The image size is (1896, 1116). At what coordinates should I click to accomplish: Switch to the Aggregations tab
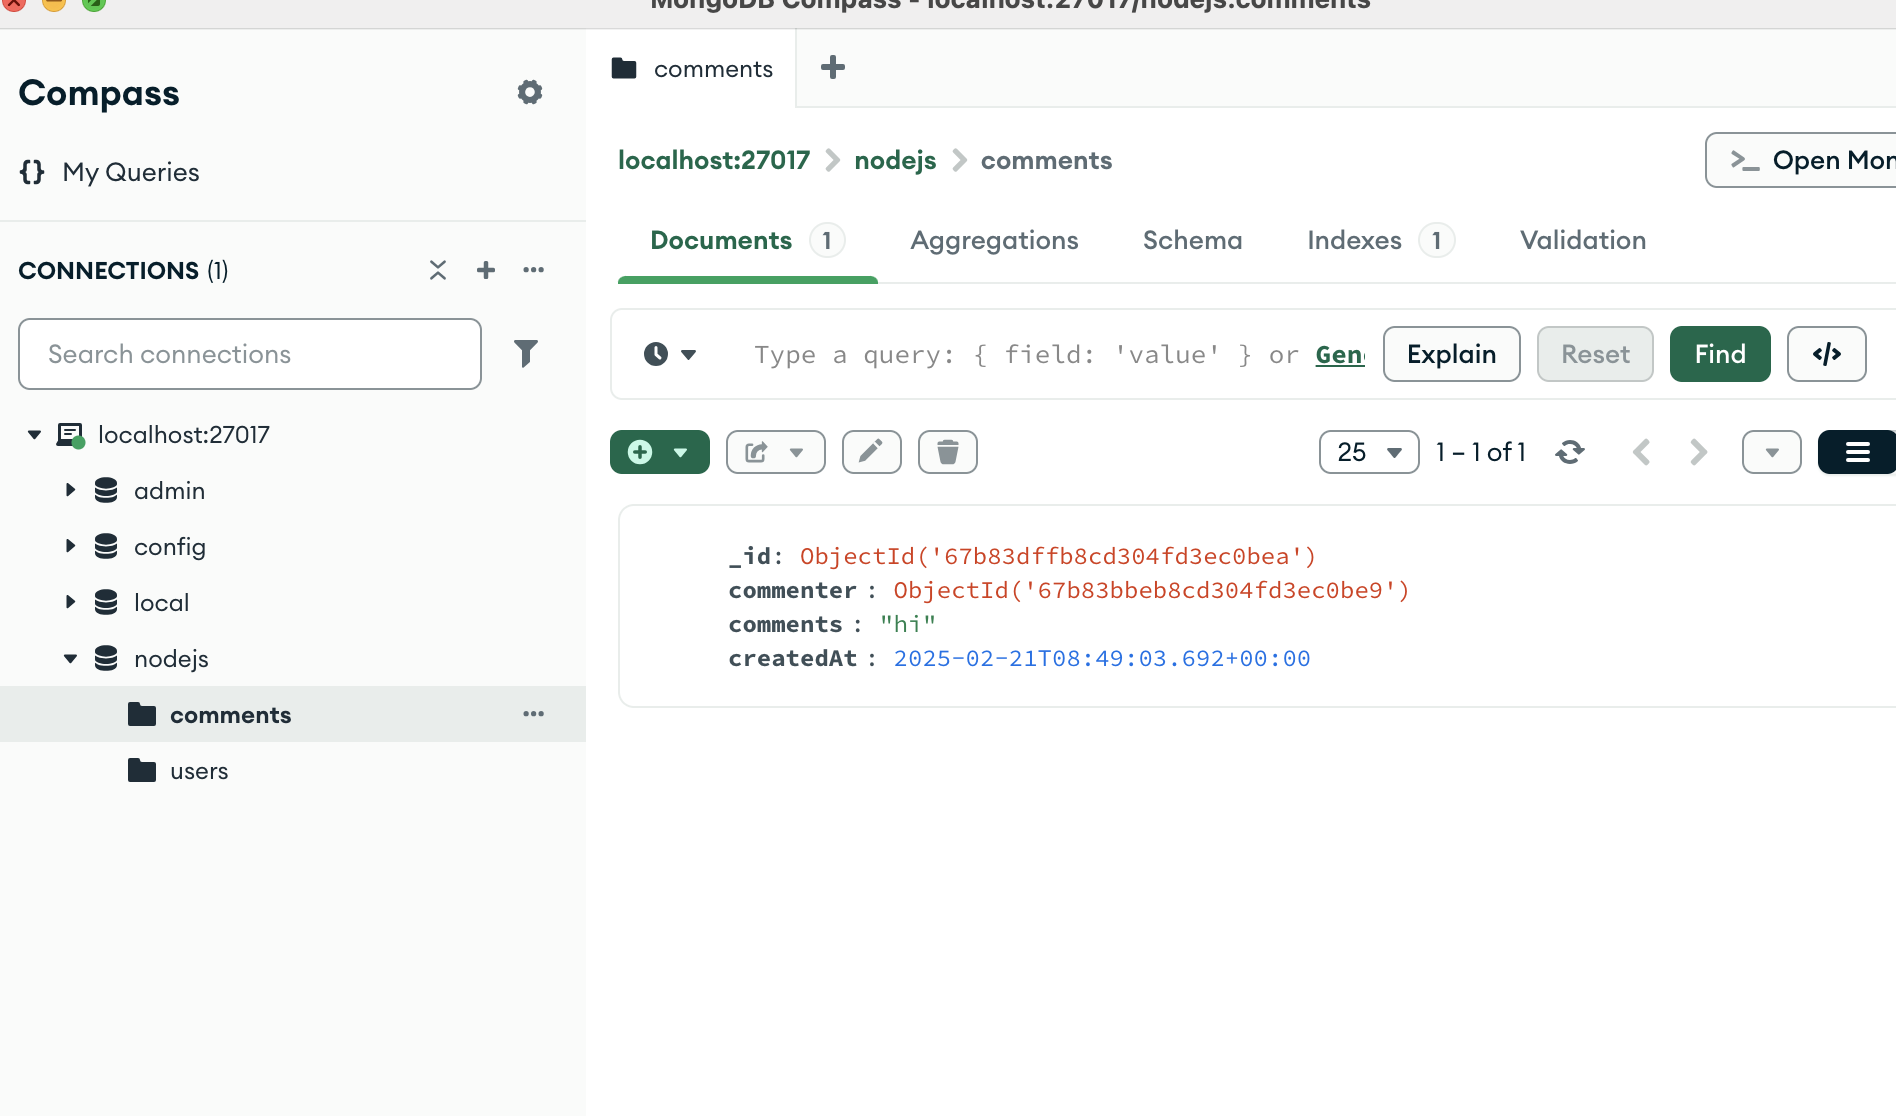tap(994, 241)
